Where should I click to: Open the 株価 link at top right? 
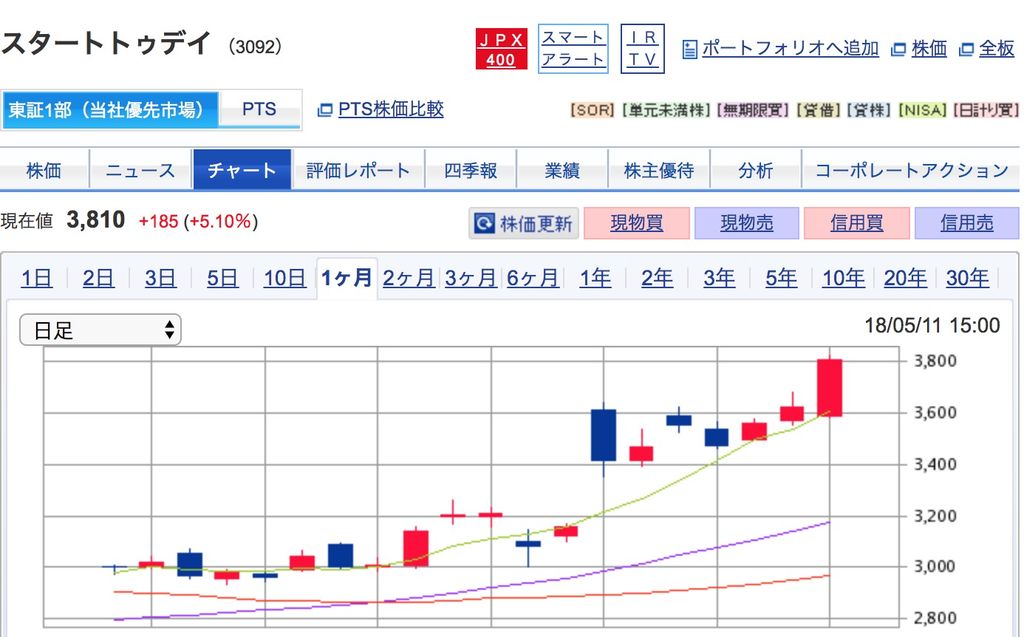pos(929,48)
